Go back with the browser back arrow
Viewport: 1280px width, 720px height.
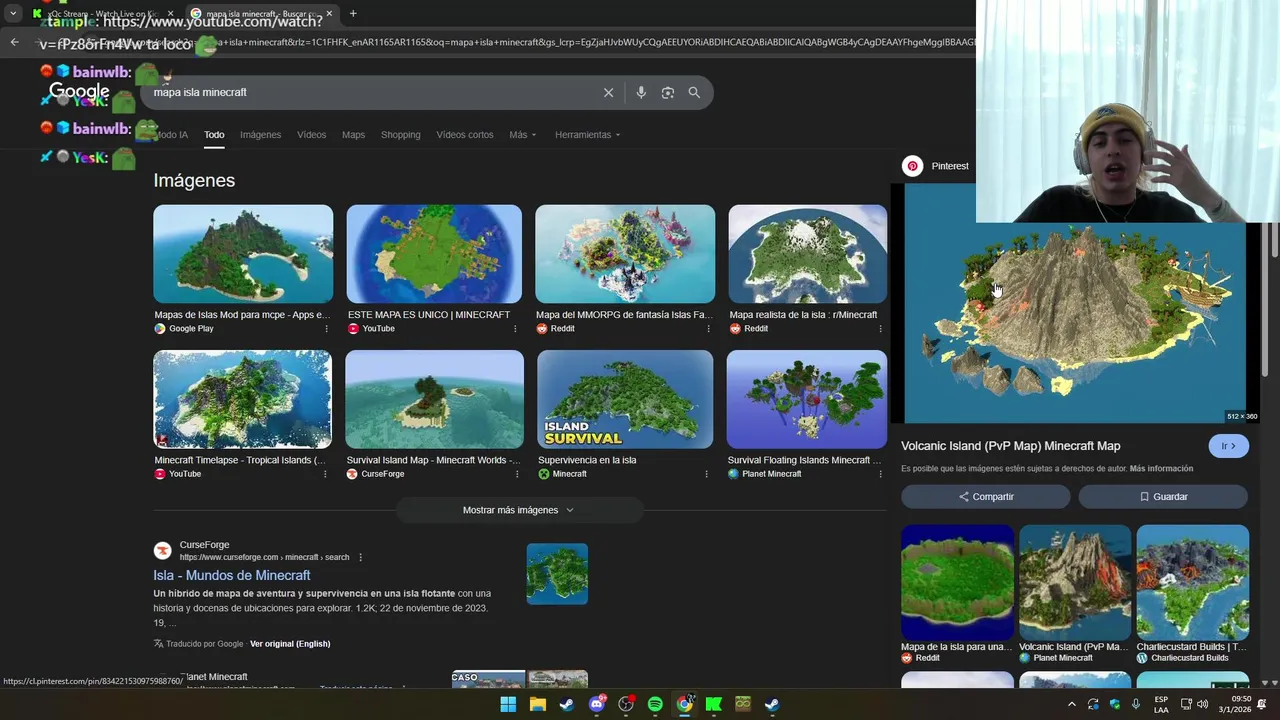coord(14,42)
